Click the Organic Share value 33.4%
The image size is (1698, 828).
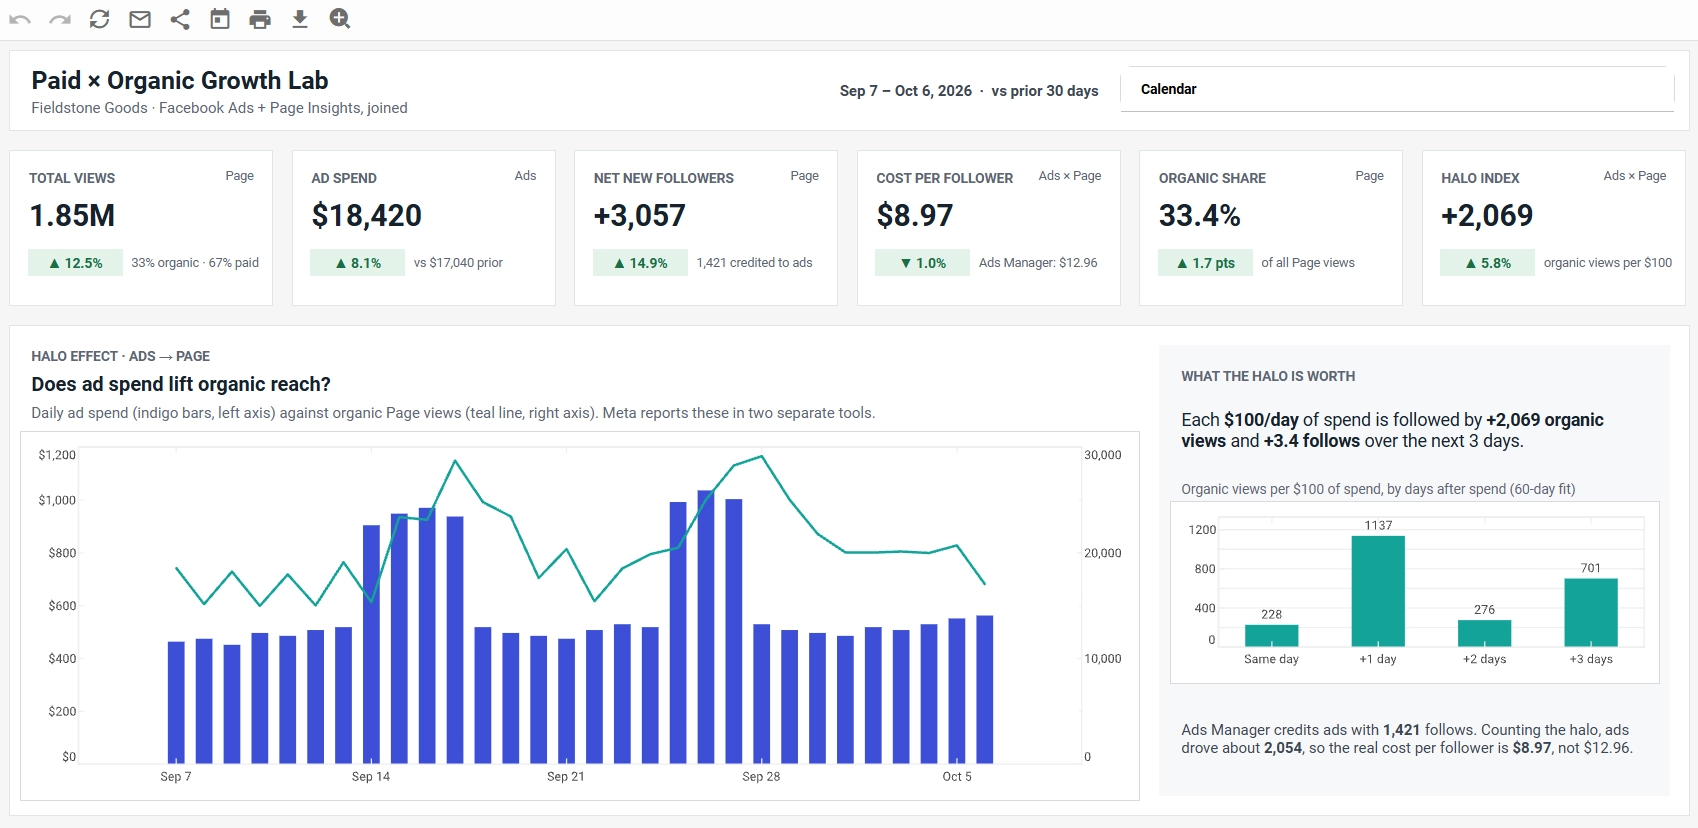coord(1200,215)
